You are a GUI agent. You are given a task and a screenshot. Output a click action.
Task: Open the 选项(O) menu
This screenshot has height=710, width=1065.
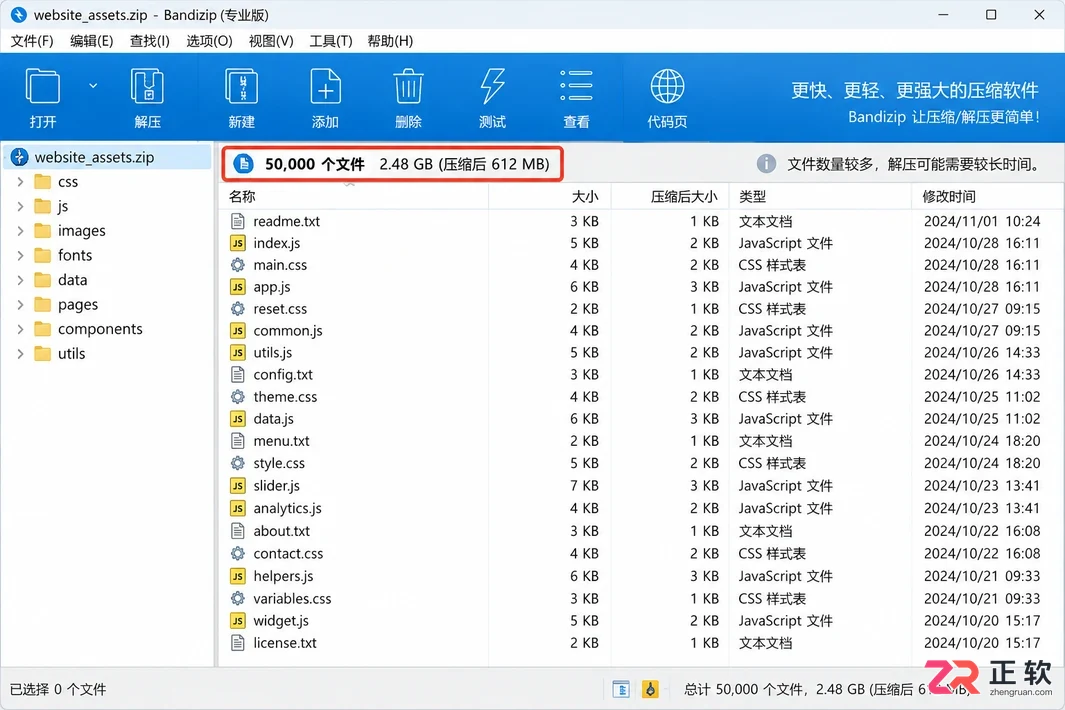209,41
